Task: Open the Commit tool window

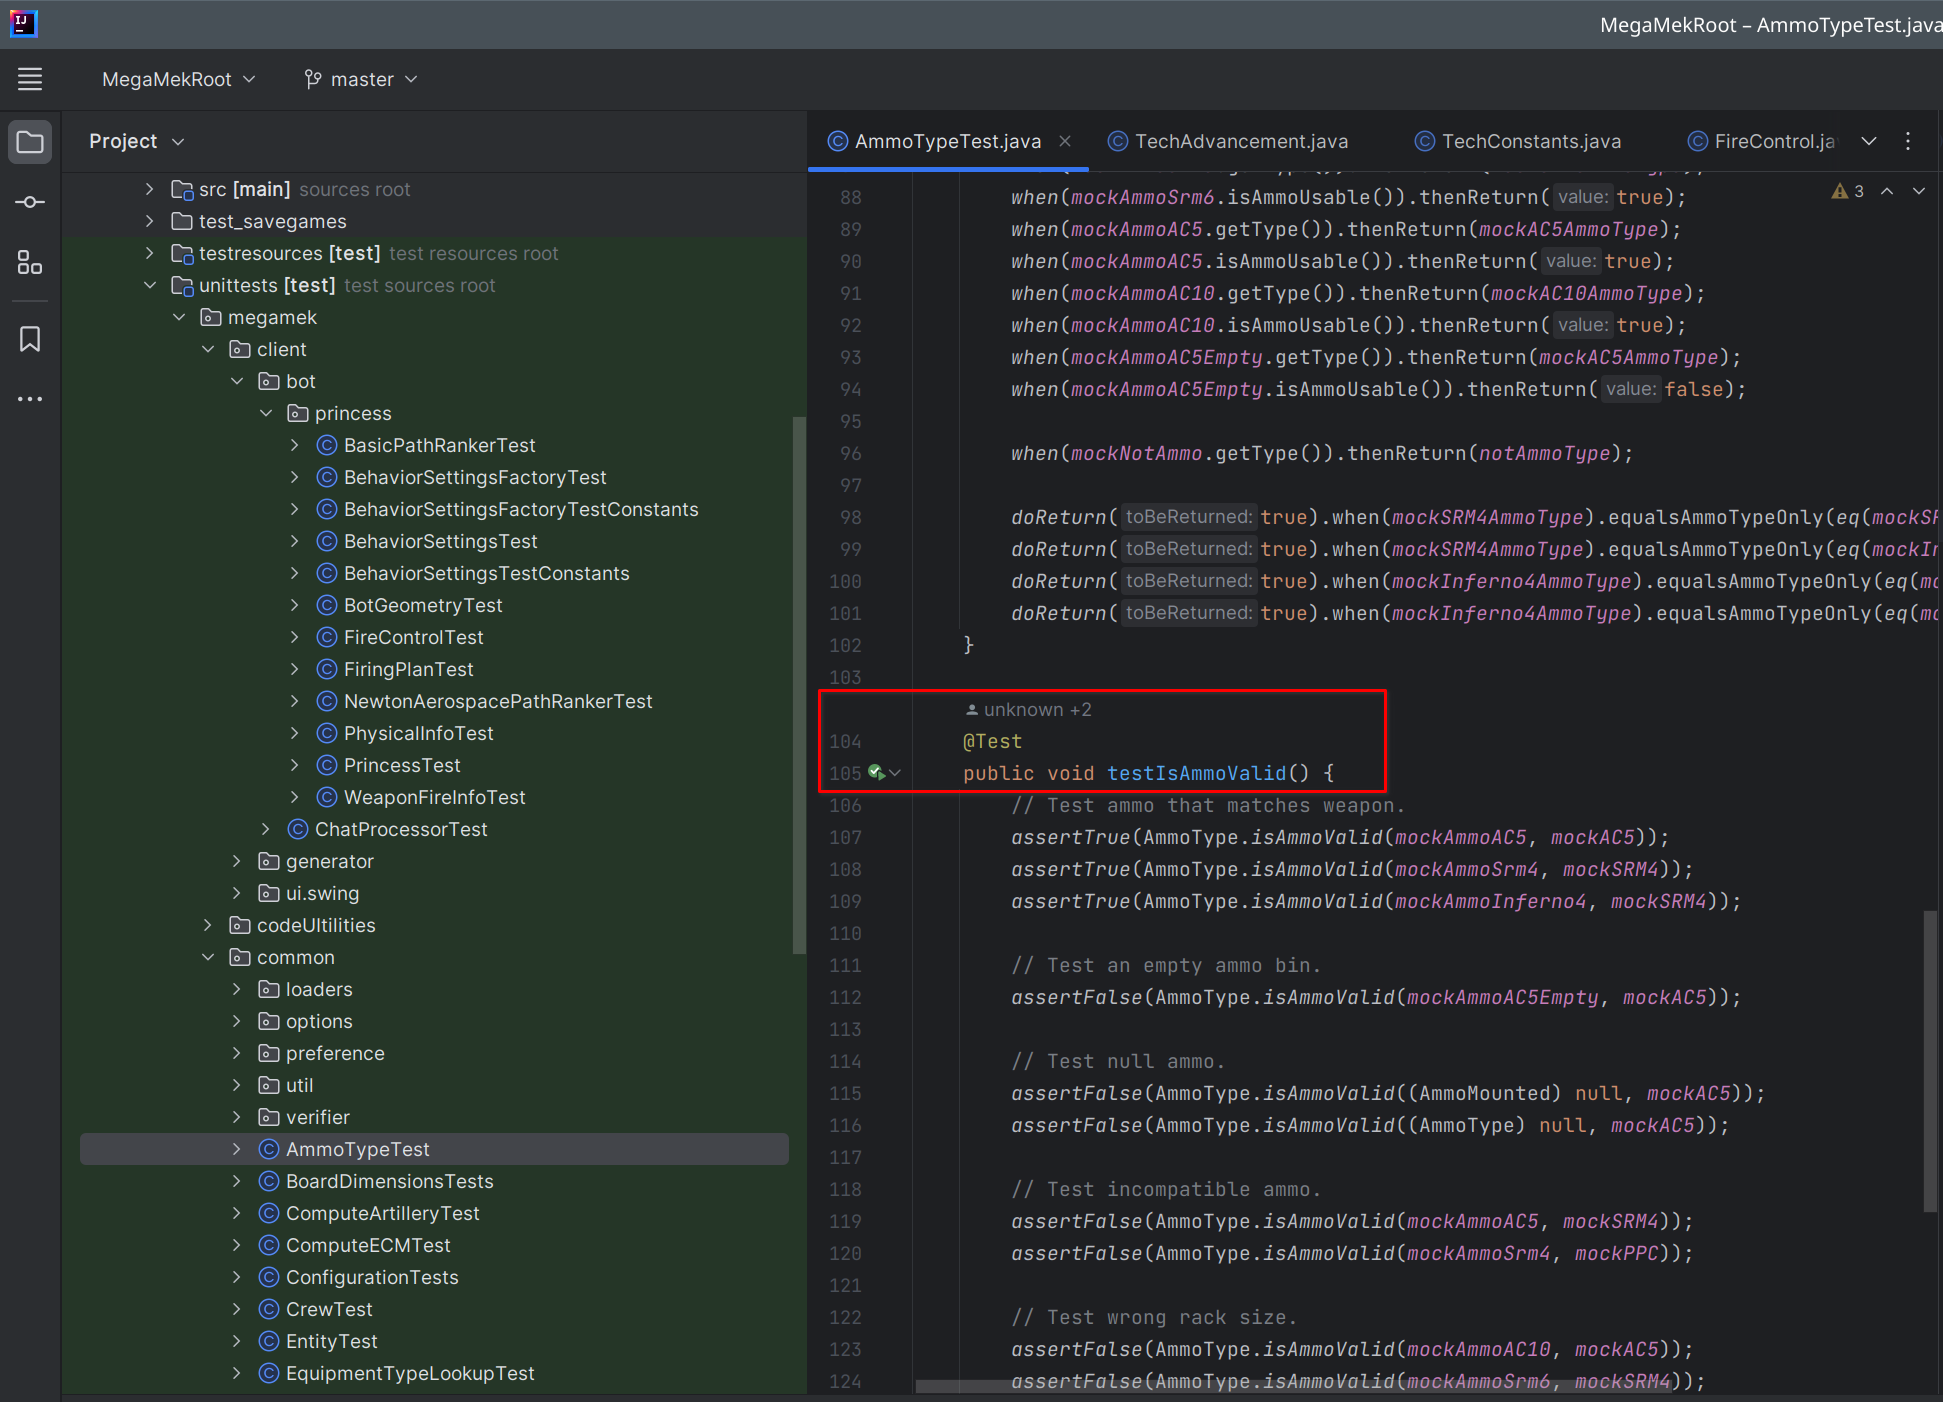Action: click(29, 202)
